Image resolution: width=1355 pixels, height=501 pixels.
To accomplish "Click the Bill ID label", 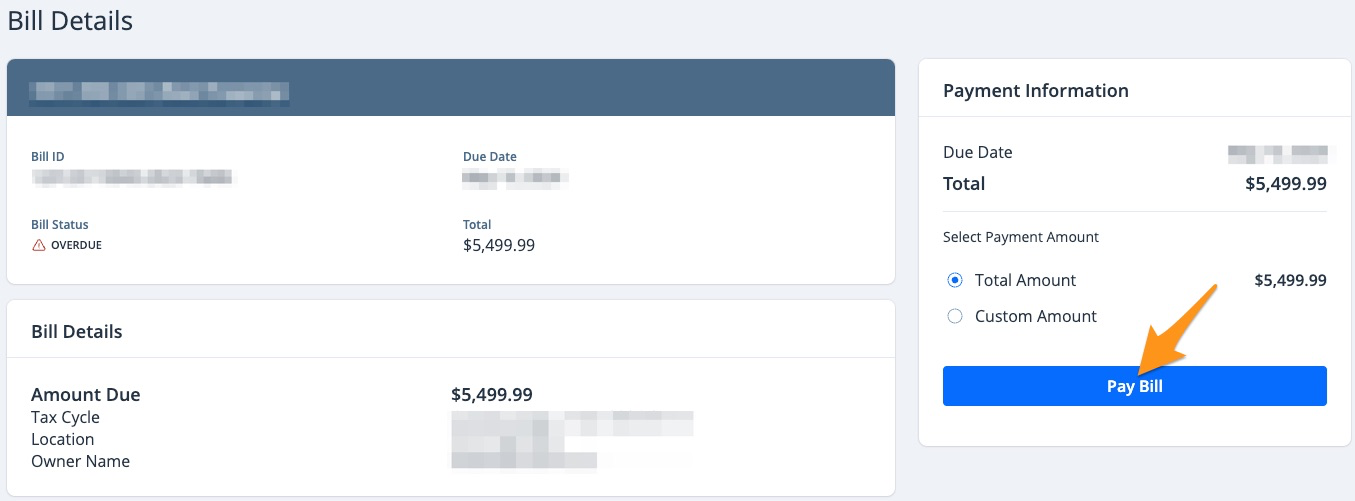I will point(48,157).
